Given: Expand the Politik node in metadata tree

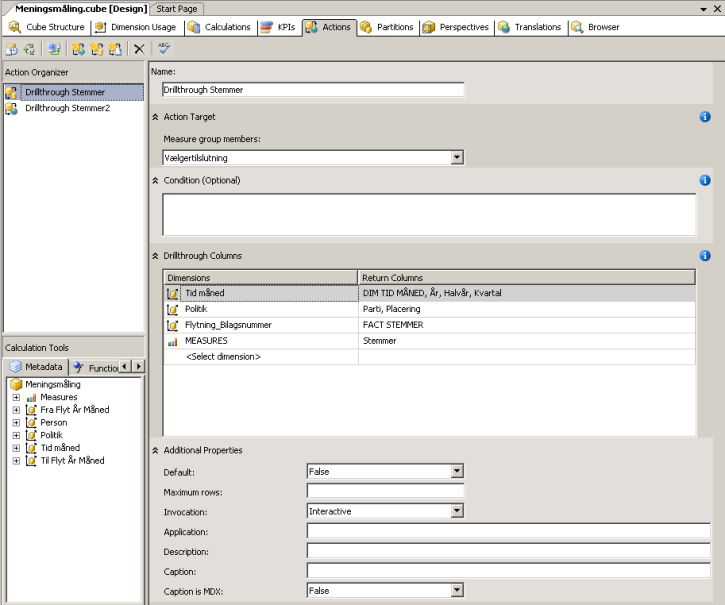Looking at the screenshot, I should [16, 435].
